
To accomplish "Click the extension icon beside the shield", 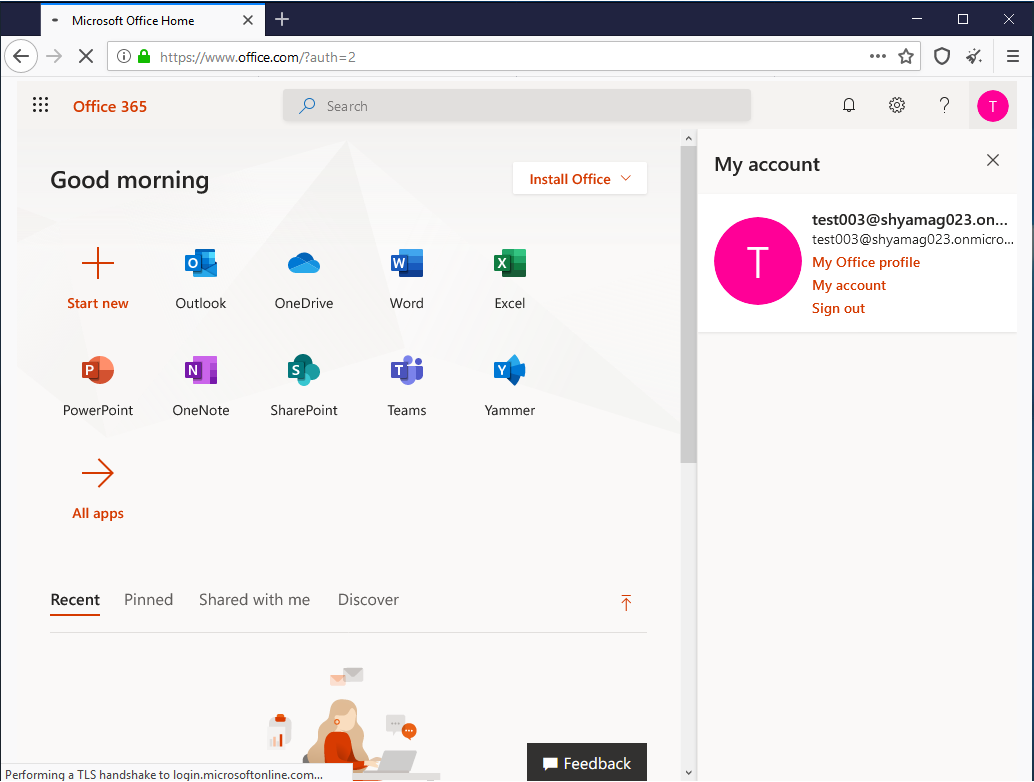I will pyautogui.click(x=974, y=57).
